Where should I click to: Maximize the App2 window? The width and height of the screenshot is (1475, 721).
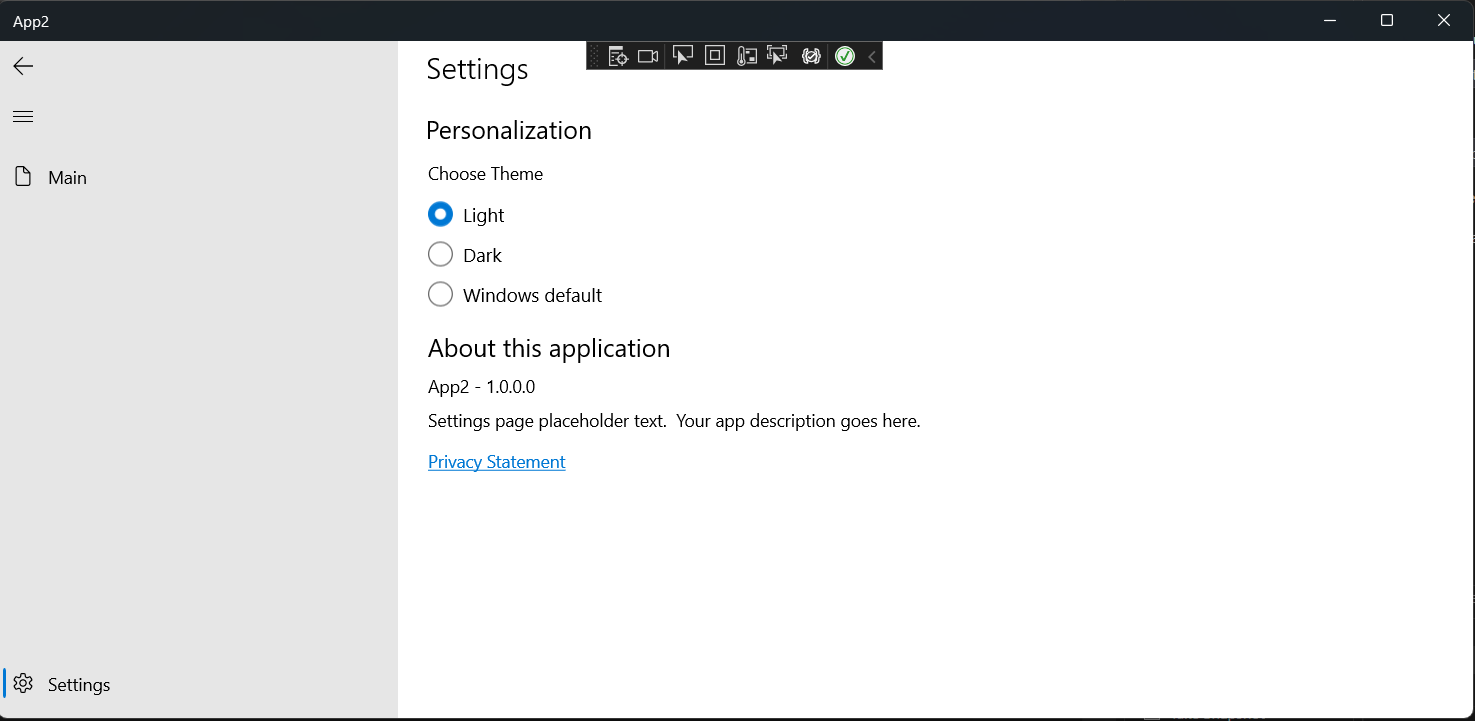pyautogui.click(x=1387, y=20)
